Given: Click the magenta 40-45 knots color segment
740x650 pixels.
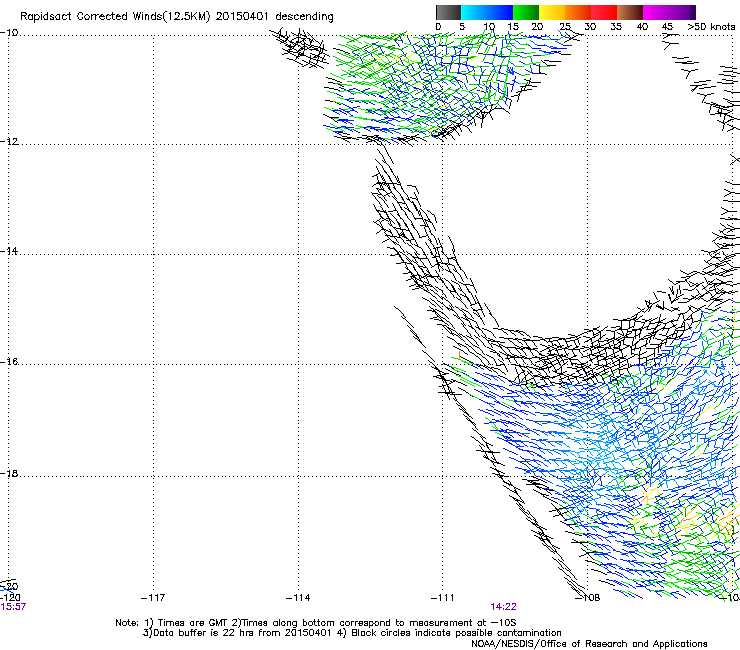Looking at the screenshot, I should click(656, 12).
